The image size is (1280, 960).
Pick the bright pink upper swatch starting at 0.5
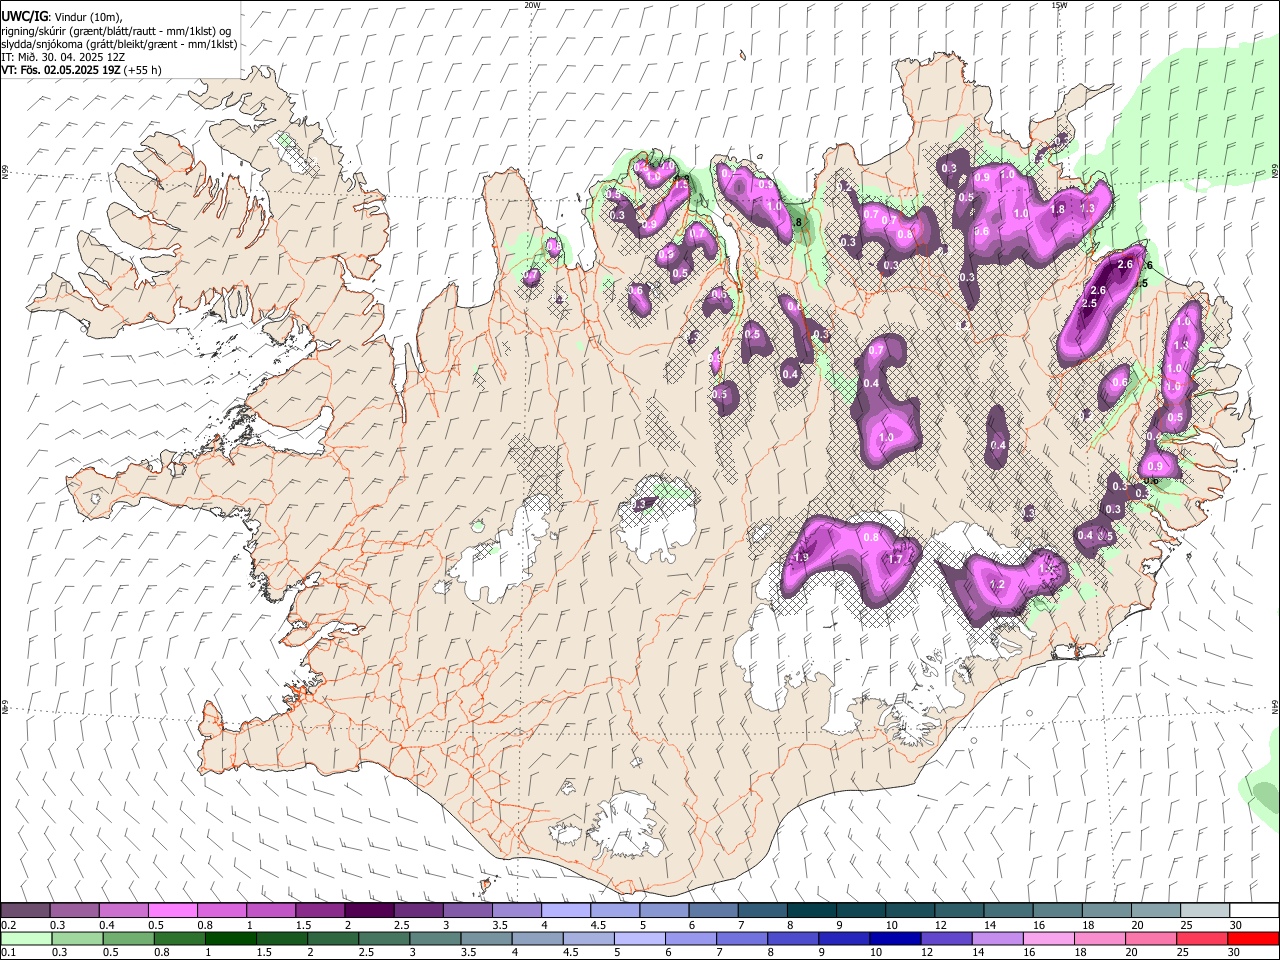pos(173,910)
